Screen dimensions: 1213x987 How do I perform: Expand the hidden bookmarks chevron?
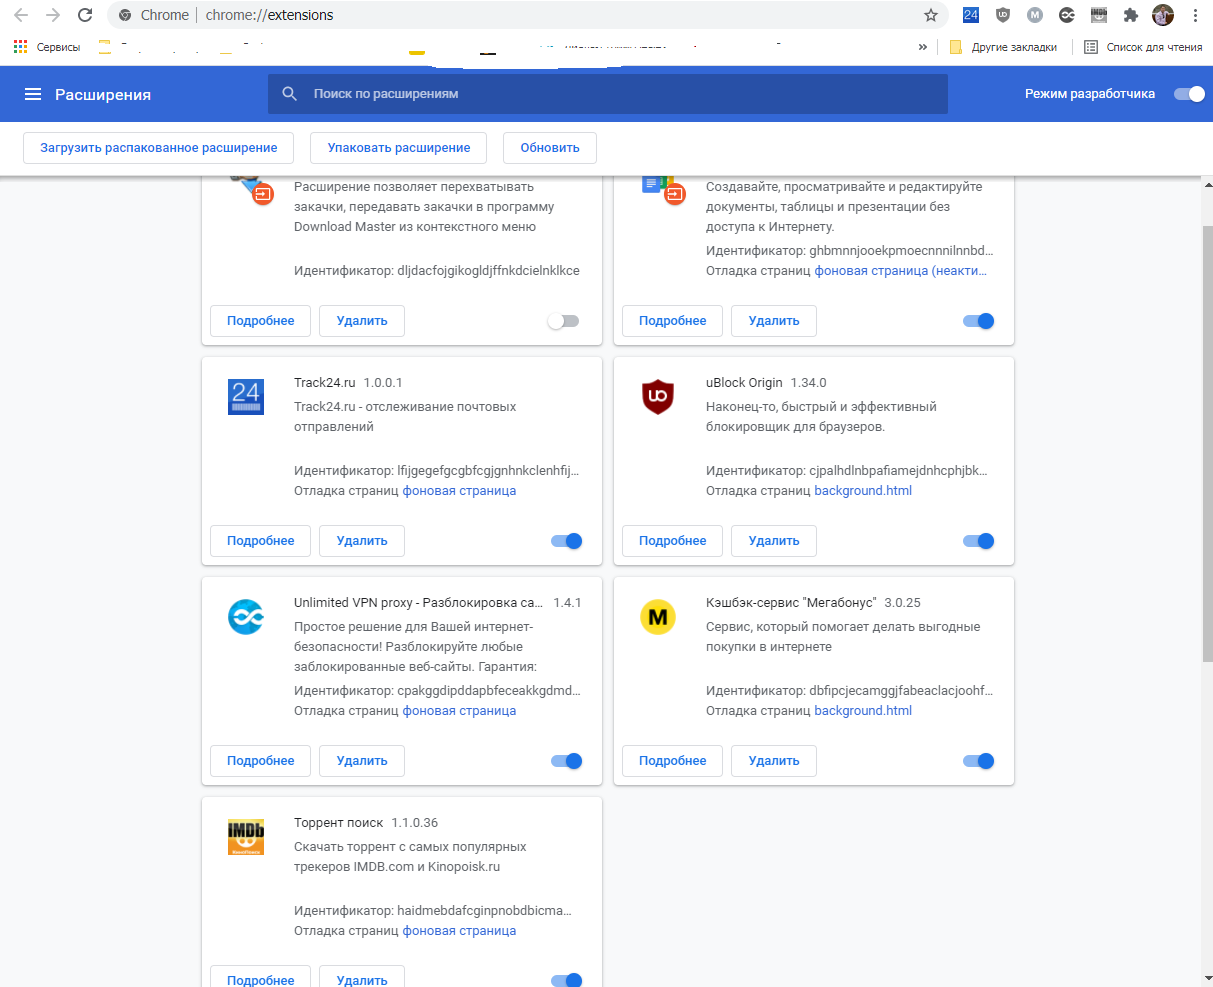pos(922,47)
